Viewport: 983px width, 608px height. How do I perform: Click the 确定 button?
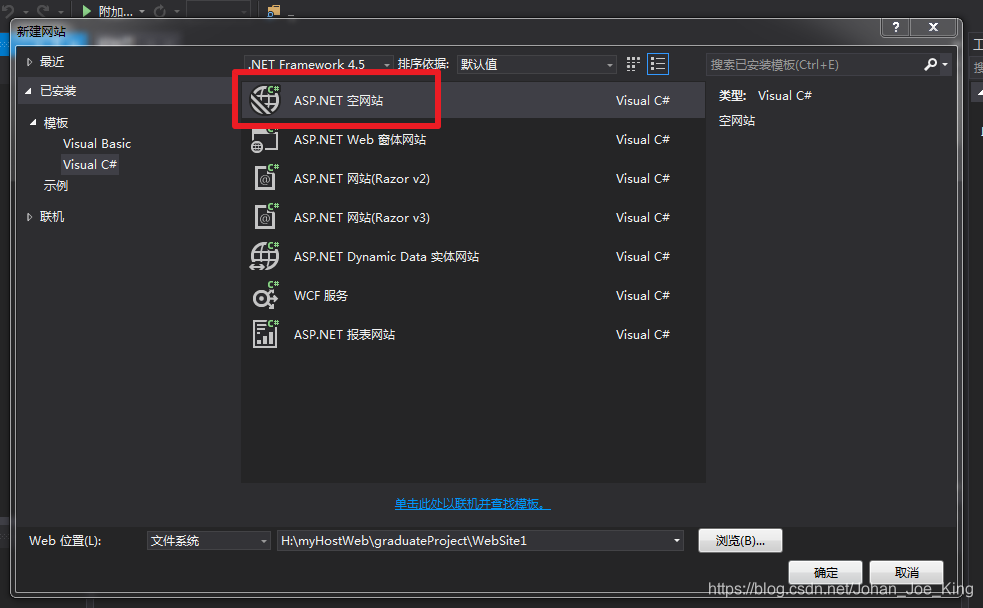click(x=825, y=572)
